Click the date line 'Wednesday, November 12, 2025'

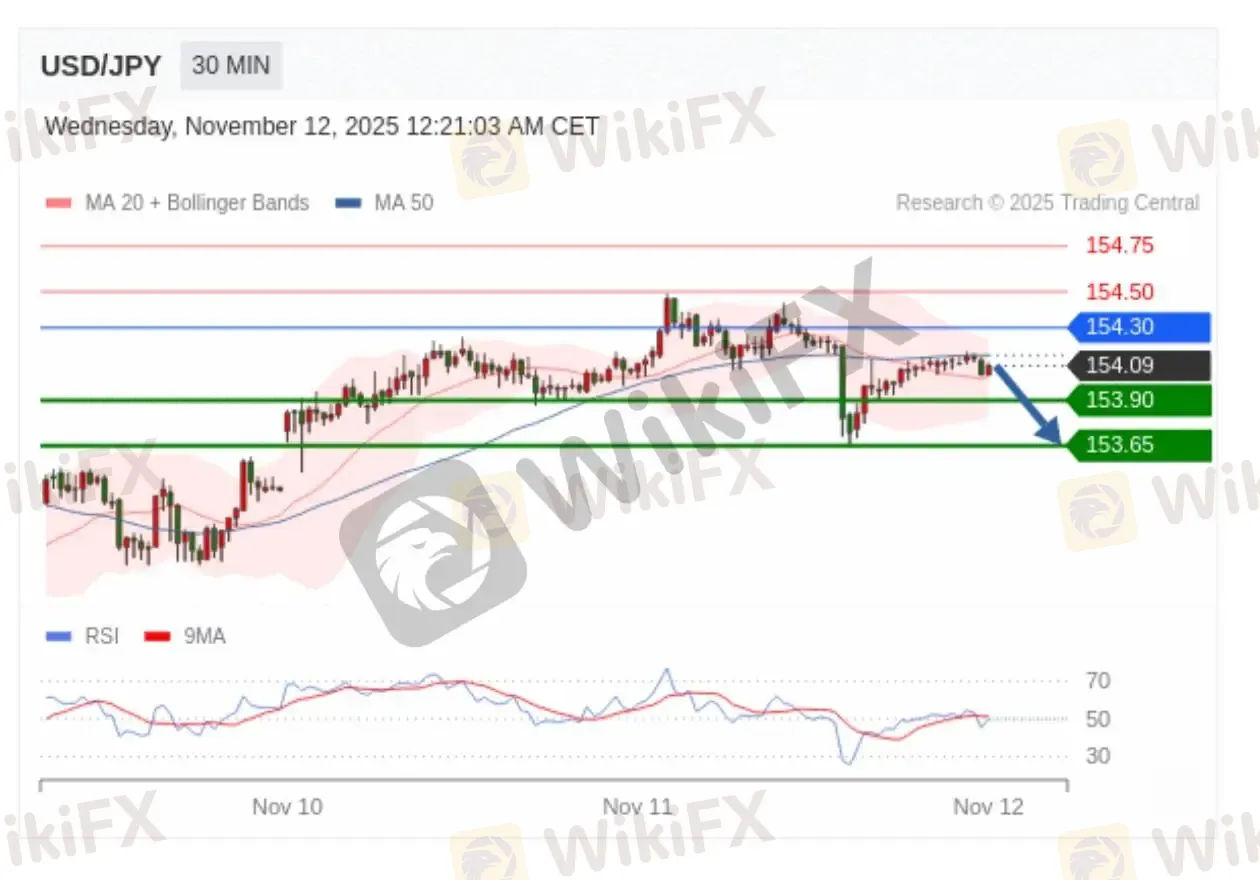point(322,127)
